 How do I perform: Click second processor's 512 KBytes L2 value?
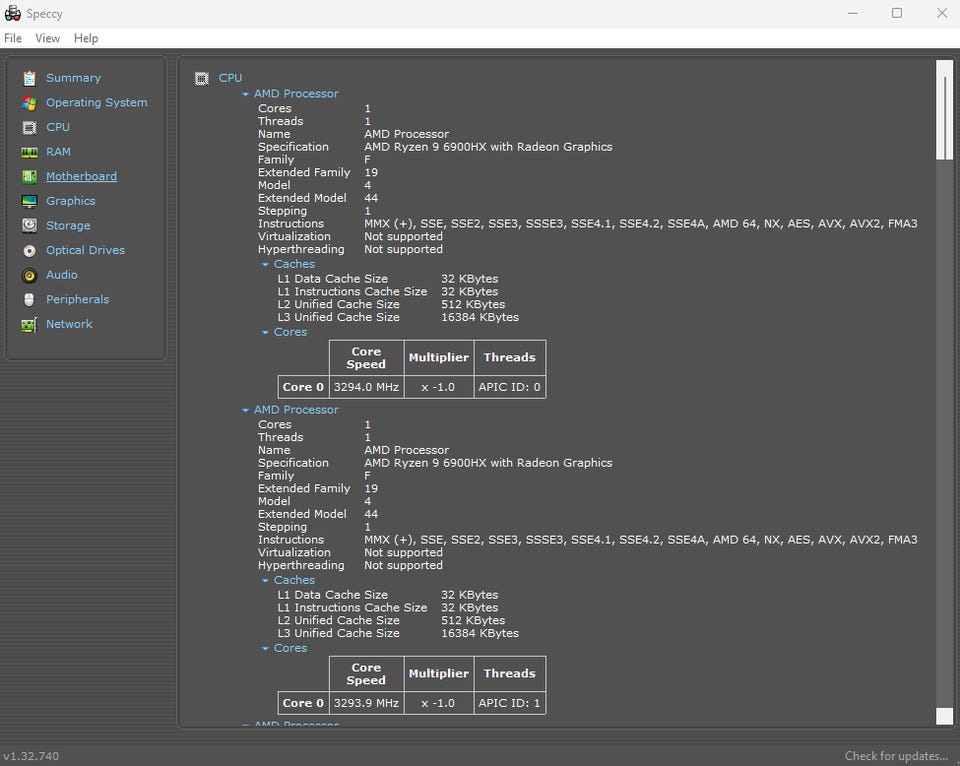pyautogui.click(x=473, y=620)
